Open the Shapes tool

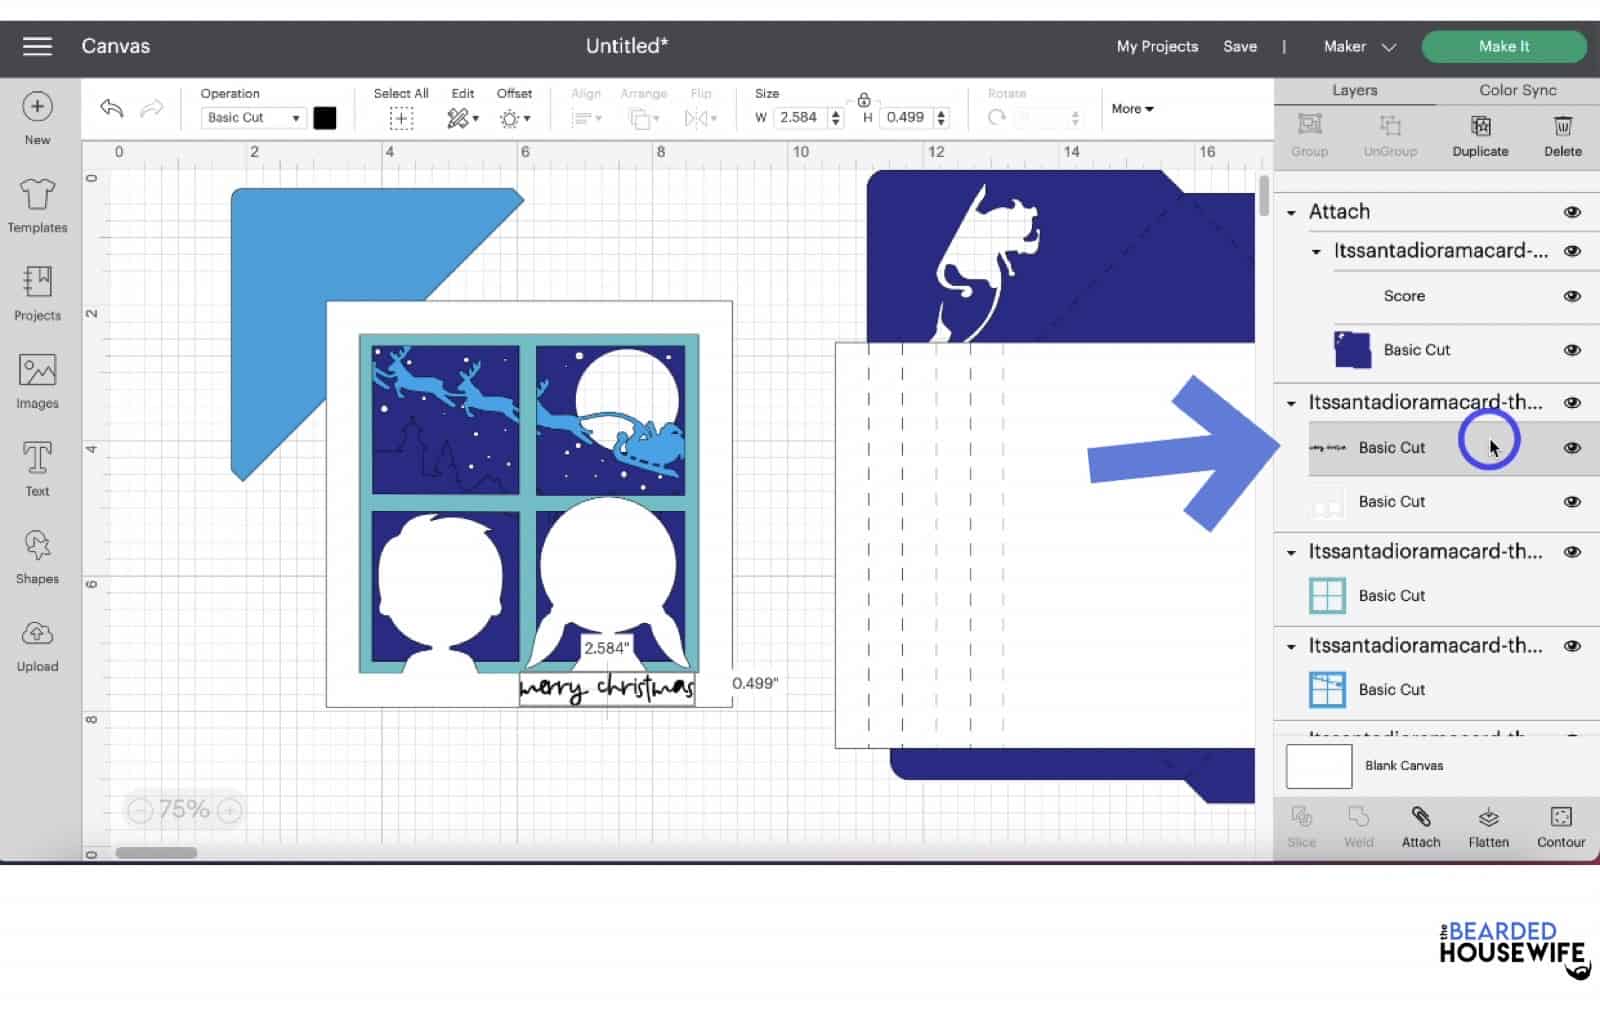[37, 556]
